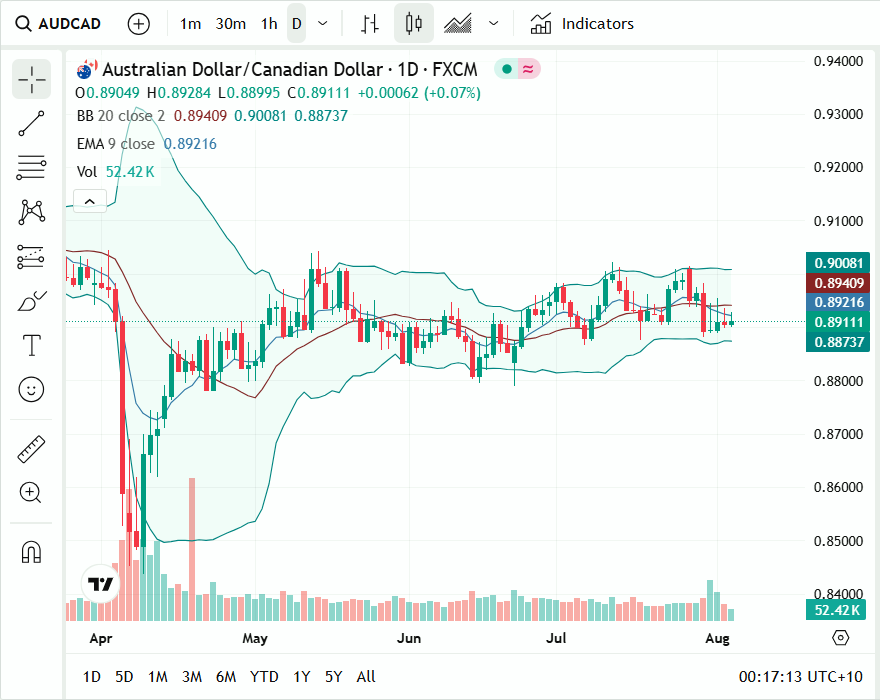Select the brush drawing tool

pos(32,301)
